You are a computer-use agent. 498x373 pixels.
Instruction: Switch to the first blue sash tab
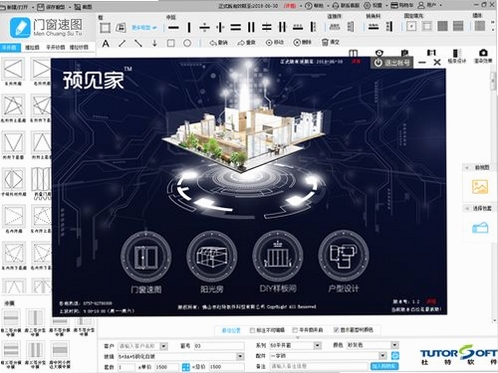[10, 47]
